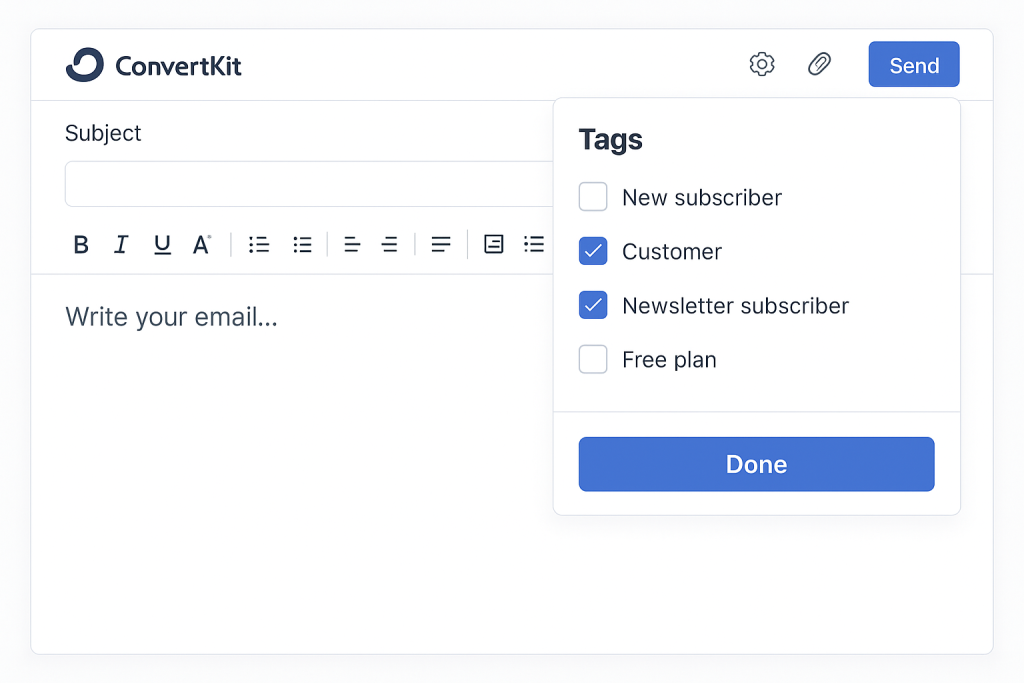
Task: Click the Subject label
Action: click(x=103, y=133)
